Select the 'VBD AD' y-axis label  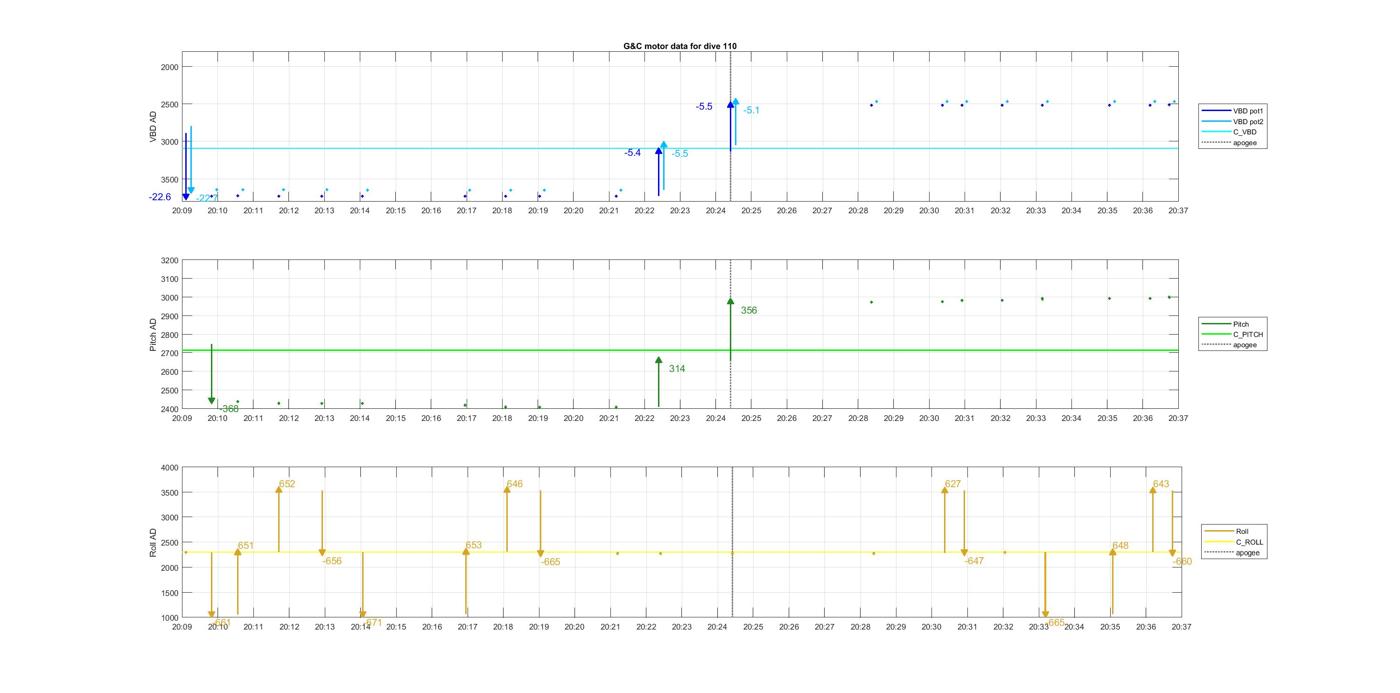click(154, 127)
